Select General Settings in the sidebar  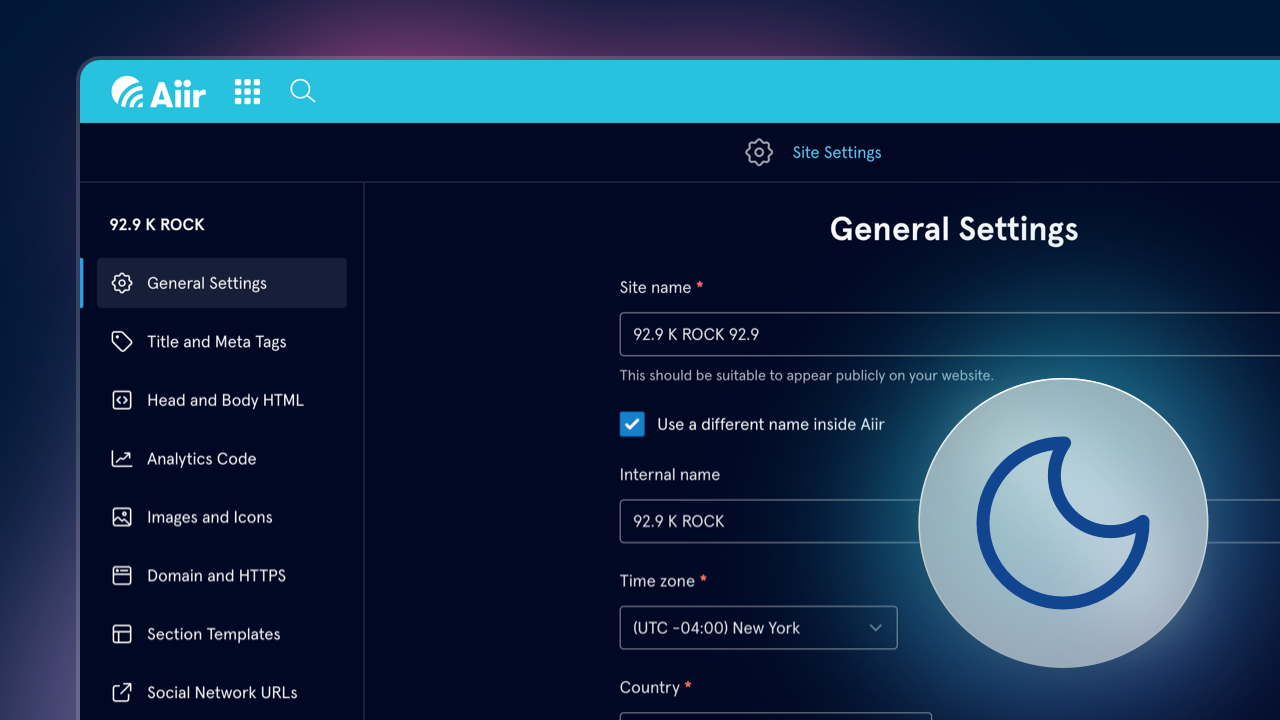[207, 283]
